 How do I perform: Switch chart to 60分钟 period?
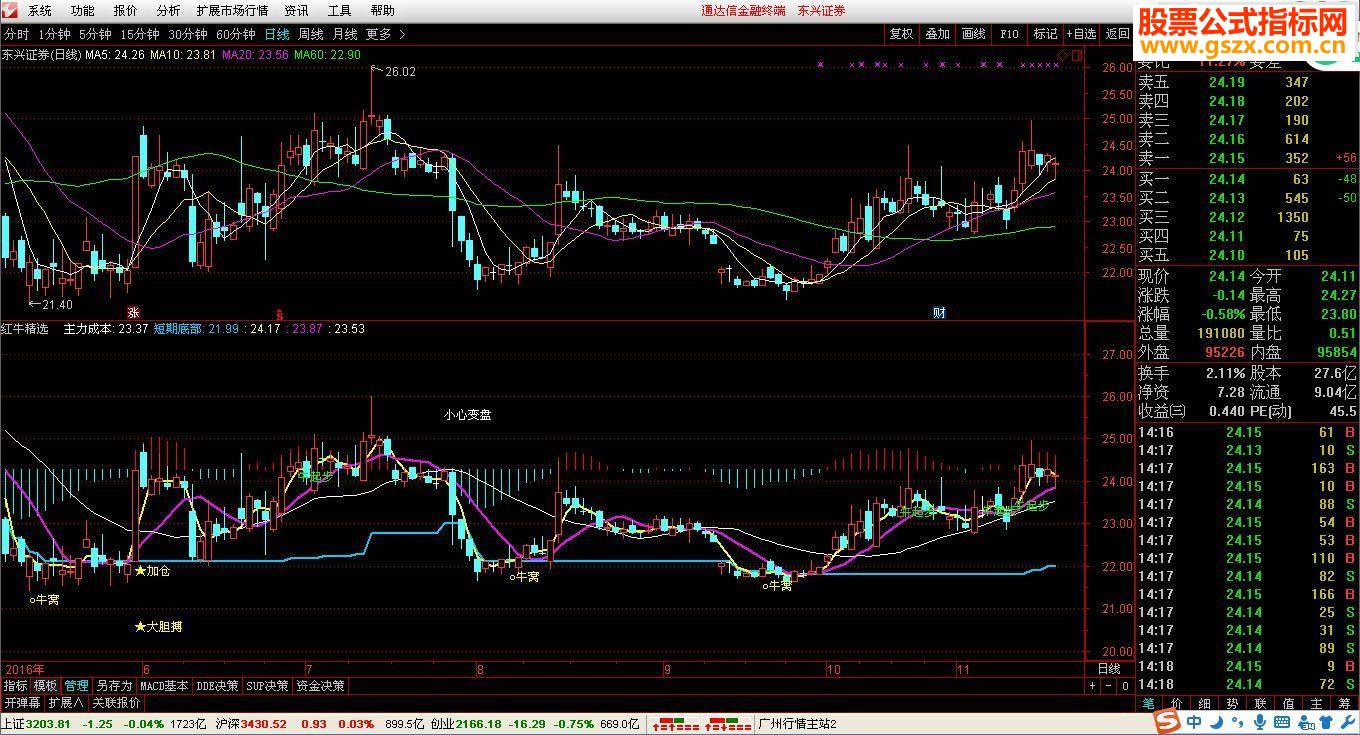point(236,33)
